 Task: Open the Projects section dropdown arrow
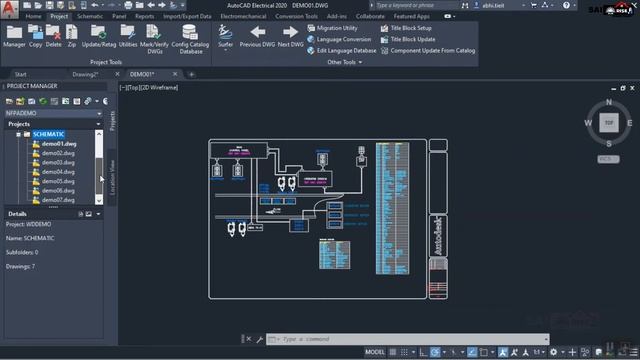[98, 124]
